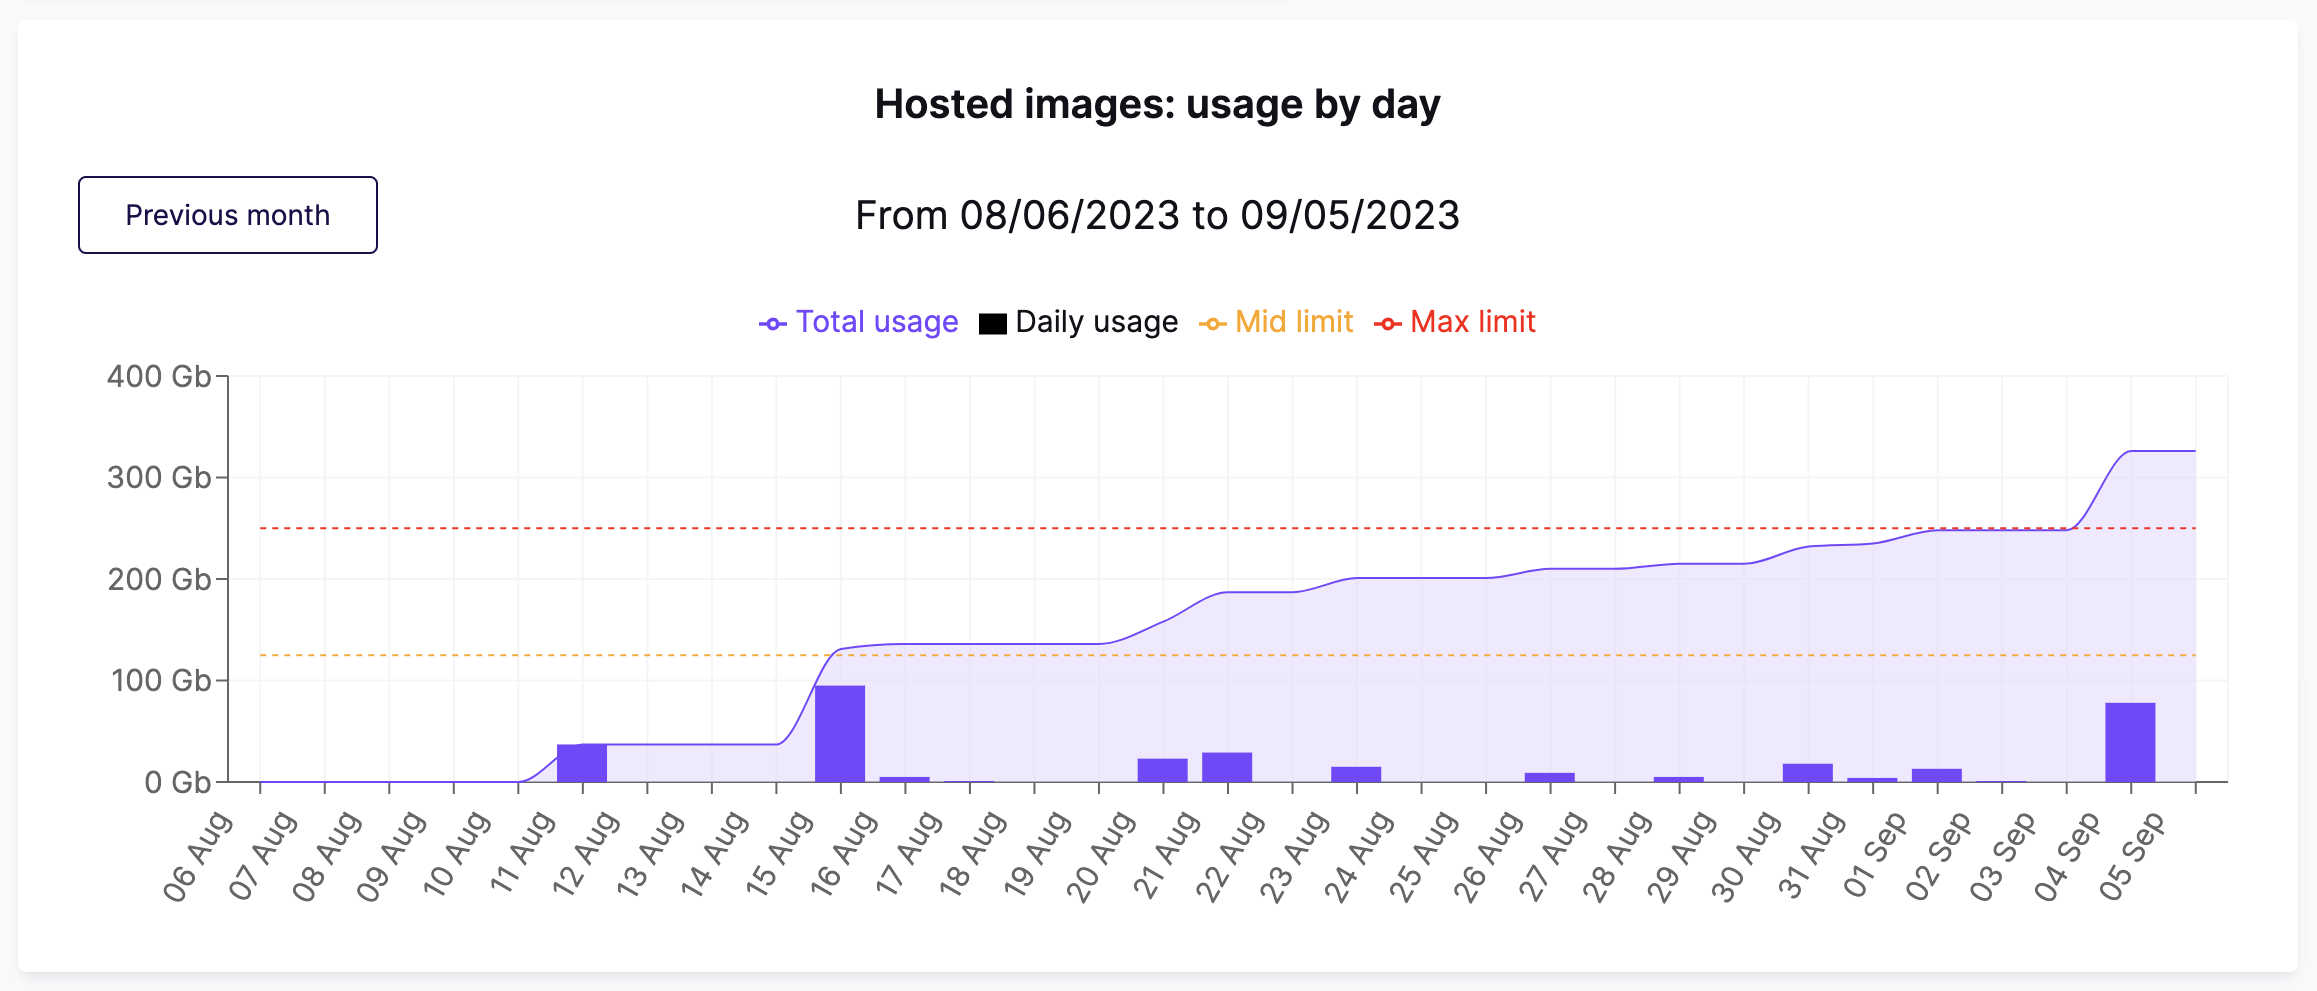Select the 05 Sep daily usage bar
The width and height of the screenshot is (2317, 991).
[x=2130, y=743]
